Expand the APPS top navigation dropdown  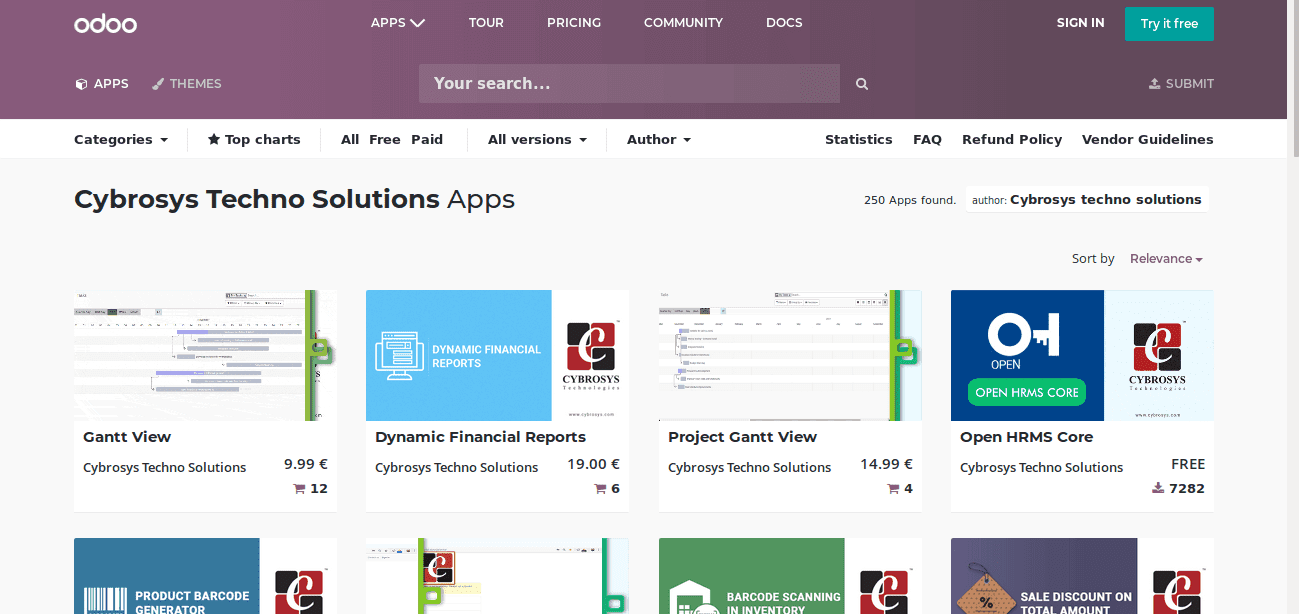[398, 23]
